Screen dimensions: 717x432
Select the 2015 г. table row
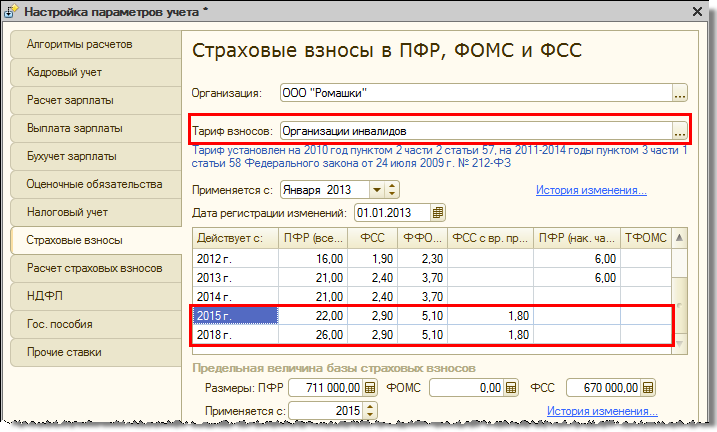coord(432,315)
